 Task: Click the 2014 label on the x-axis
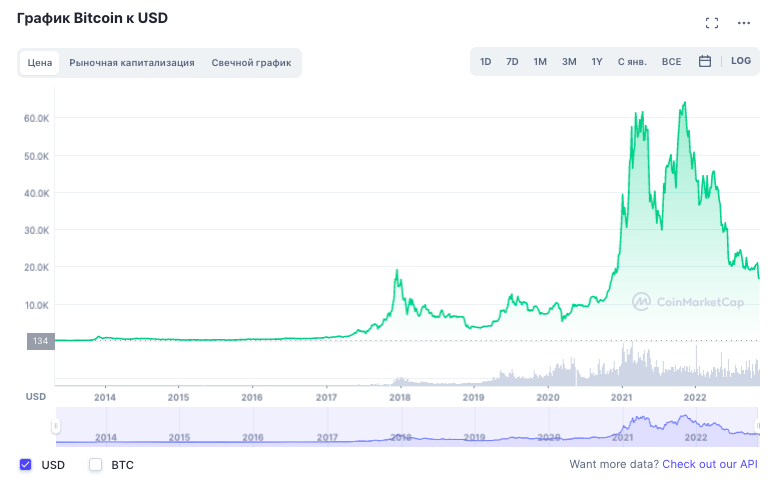point(105,397)
